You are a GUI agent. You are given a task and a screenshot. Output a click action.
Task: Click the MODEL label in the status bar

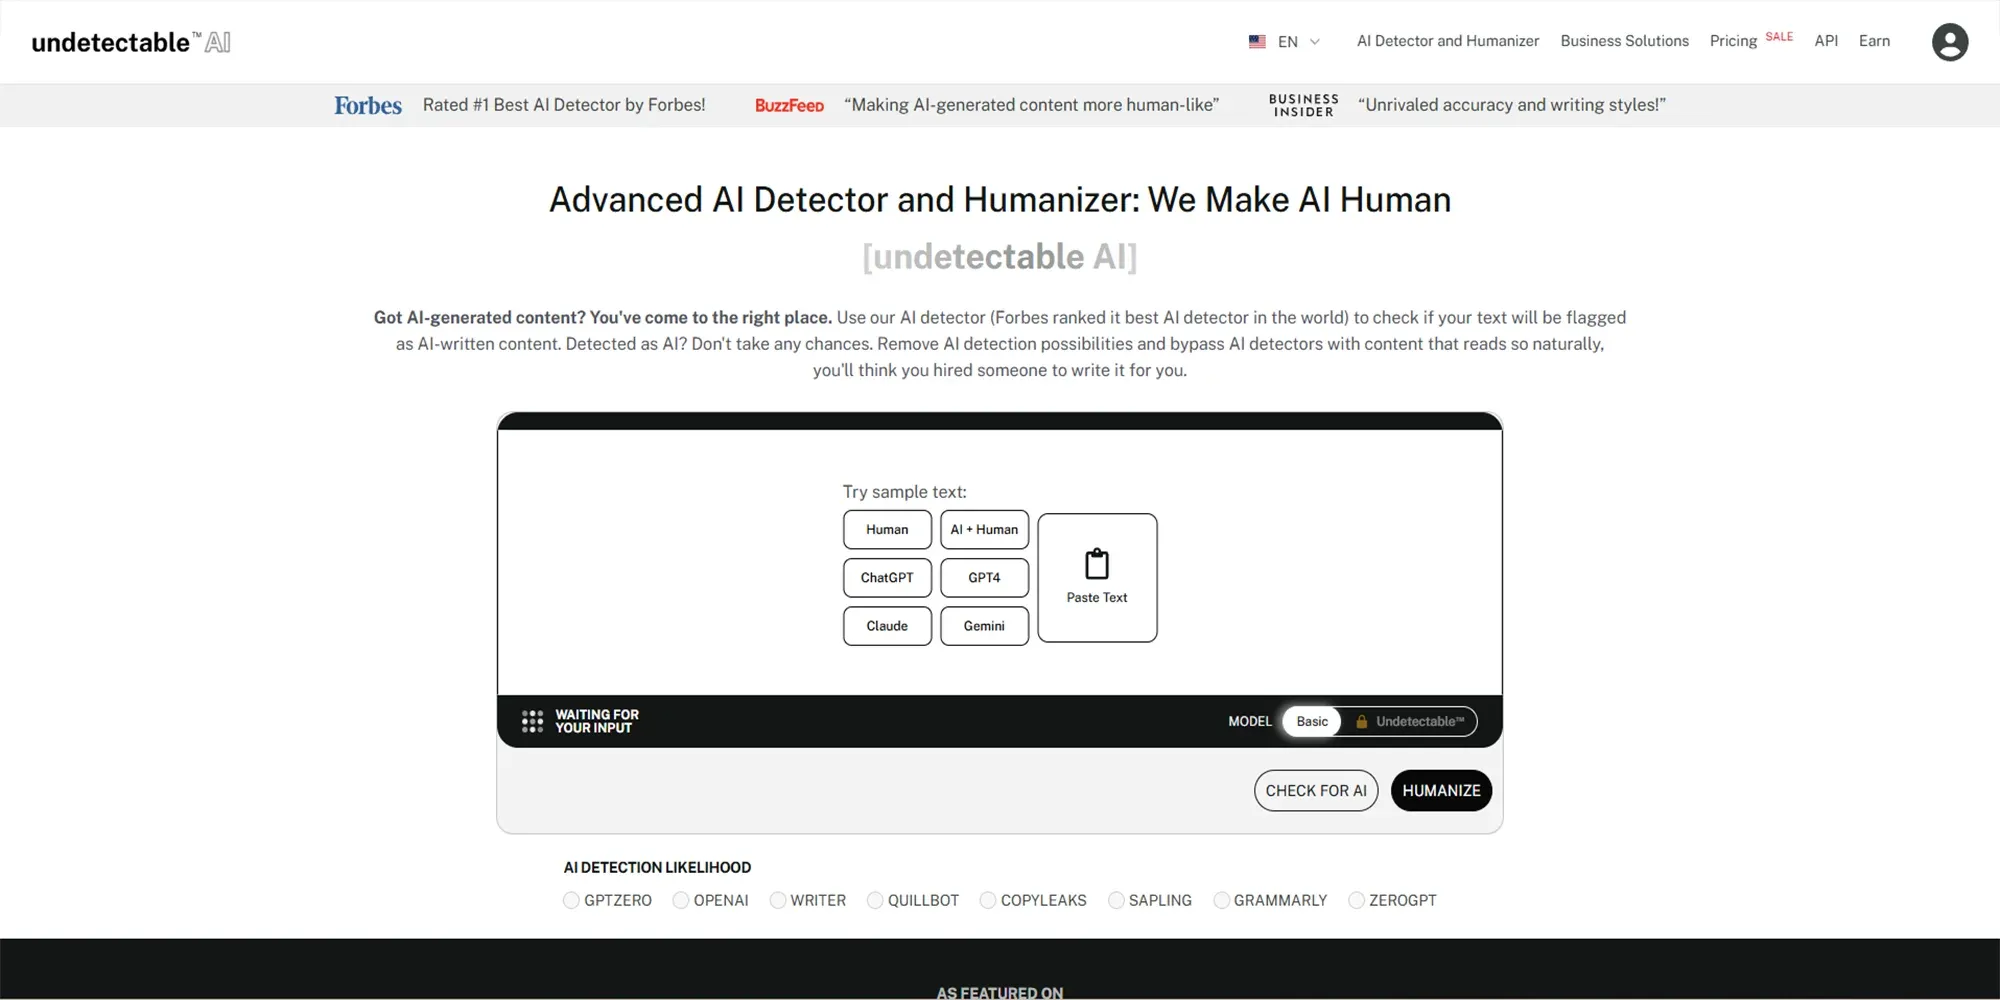point(1250,721)
